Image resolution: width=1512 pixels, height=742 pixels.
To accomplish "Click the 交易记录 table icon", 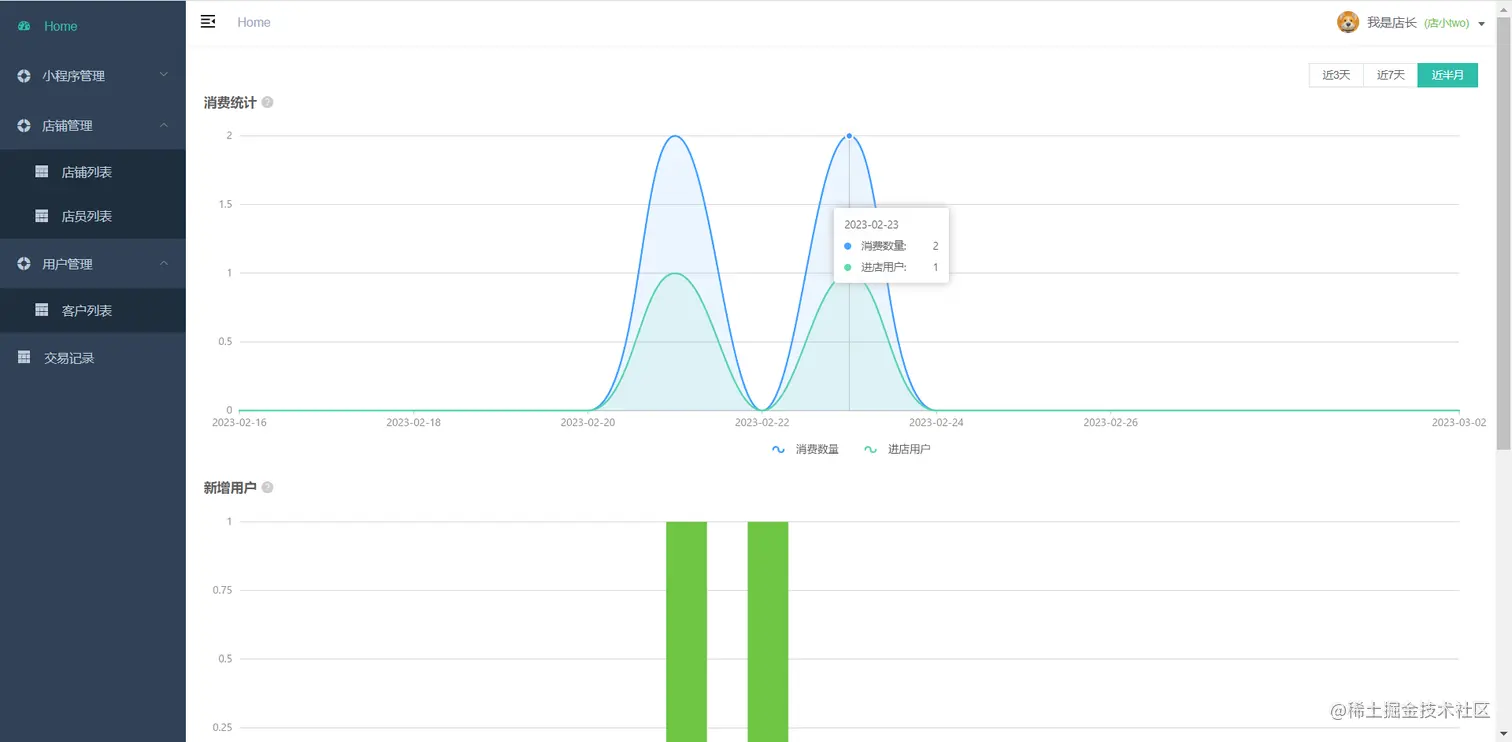I will [x=24, y=357].
